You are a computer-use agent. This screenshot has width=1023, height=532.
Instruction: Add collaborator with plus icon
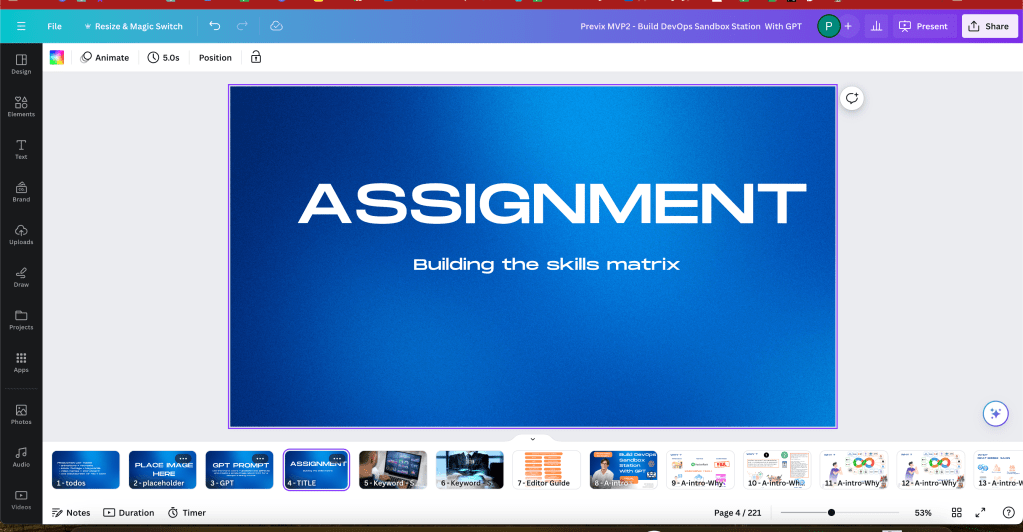(x=848, y=26)
